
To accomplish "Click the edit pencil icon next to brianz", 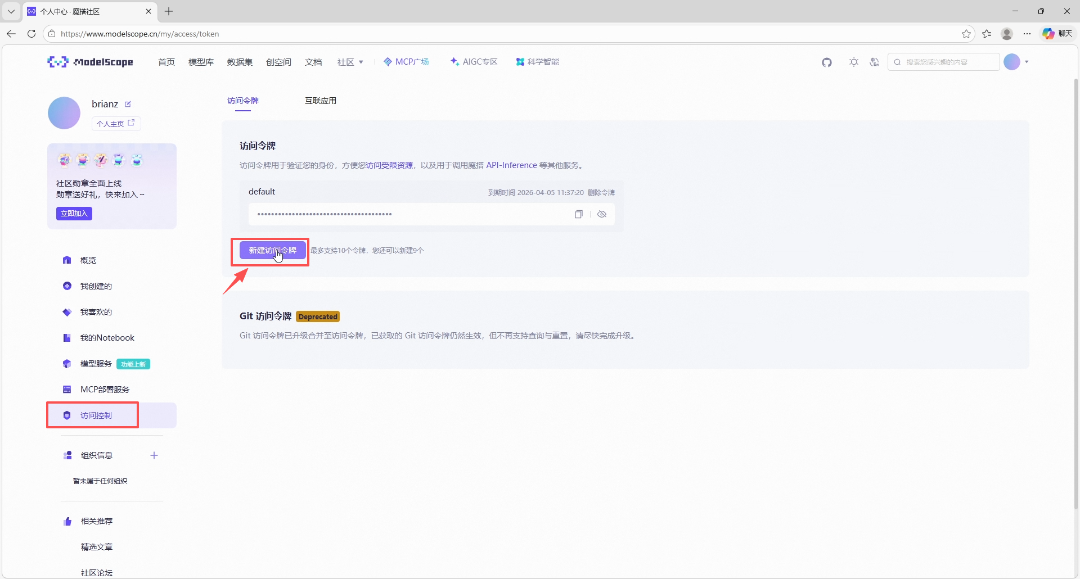I will tap(127, 104).
